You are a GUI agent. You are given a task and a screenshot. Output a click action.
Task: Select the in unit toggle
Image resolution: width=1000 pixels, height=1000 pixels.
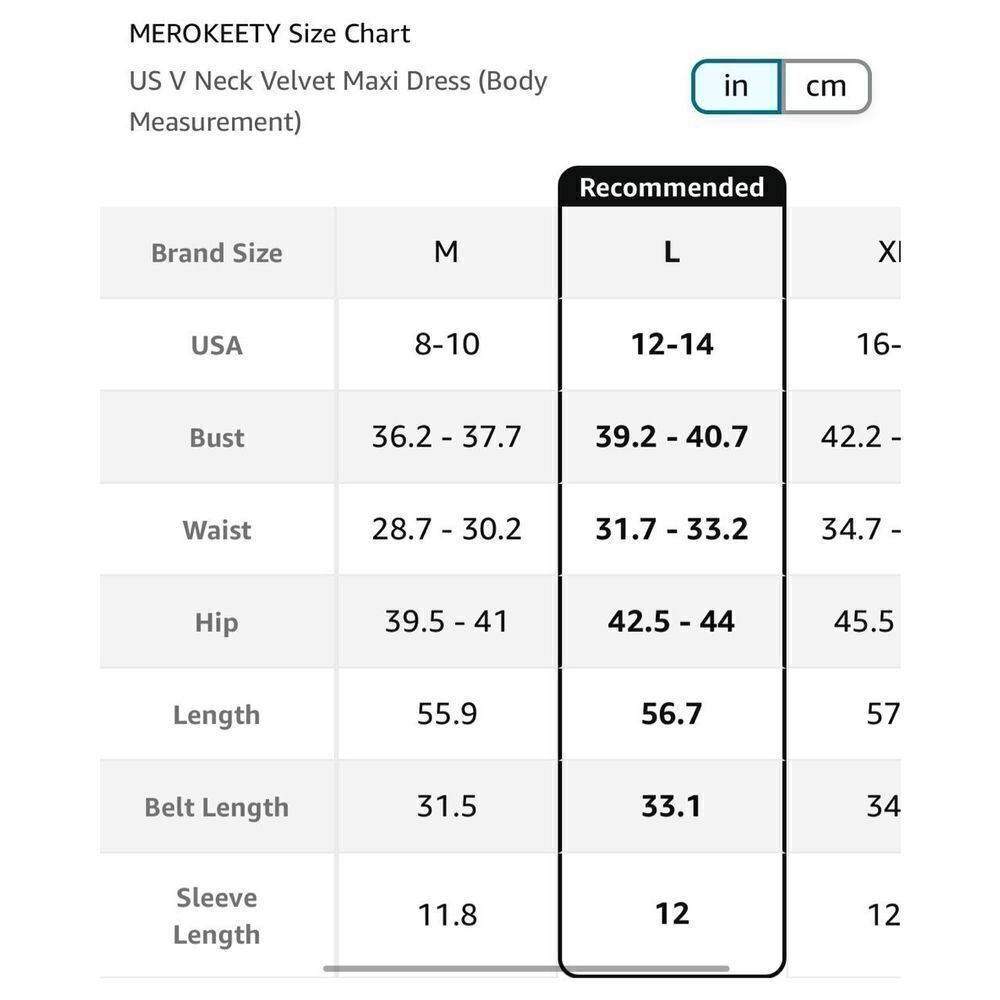coord(736,86)
